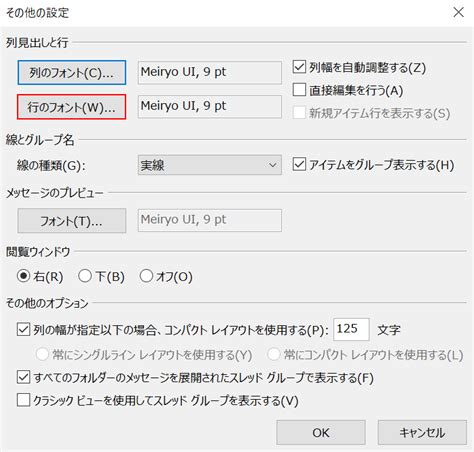474x452 pixels.
Task: Open the 列のフォント(C) column font dialog
Action: pos(72,72)
